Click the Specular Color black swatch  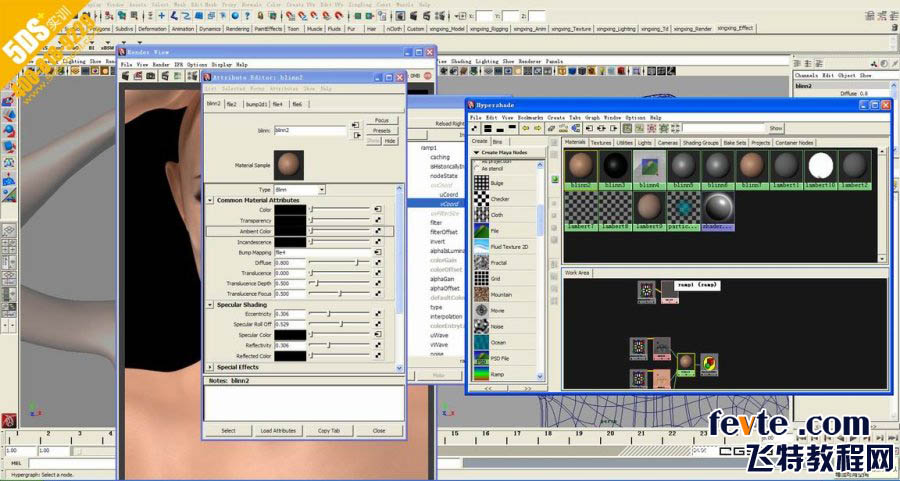pyautogui.click(x=290, y=334)
